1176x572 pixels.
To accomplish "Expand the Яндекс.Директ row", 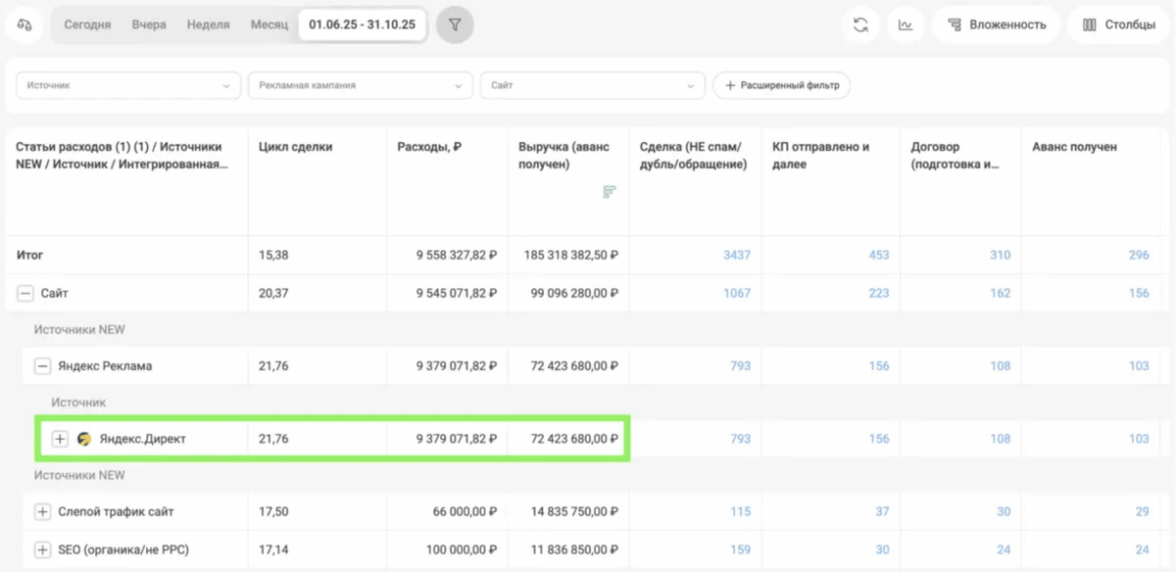I will [60, 439].
